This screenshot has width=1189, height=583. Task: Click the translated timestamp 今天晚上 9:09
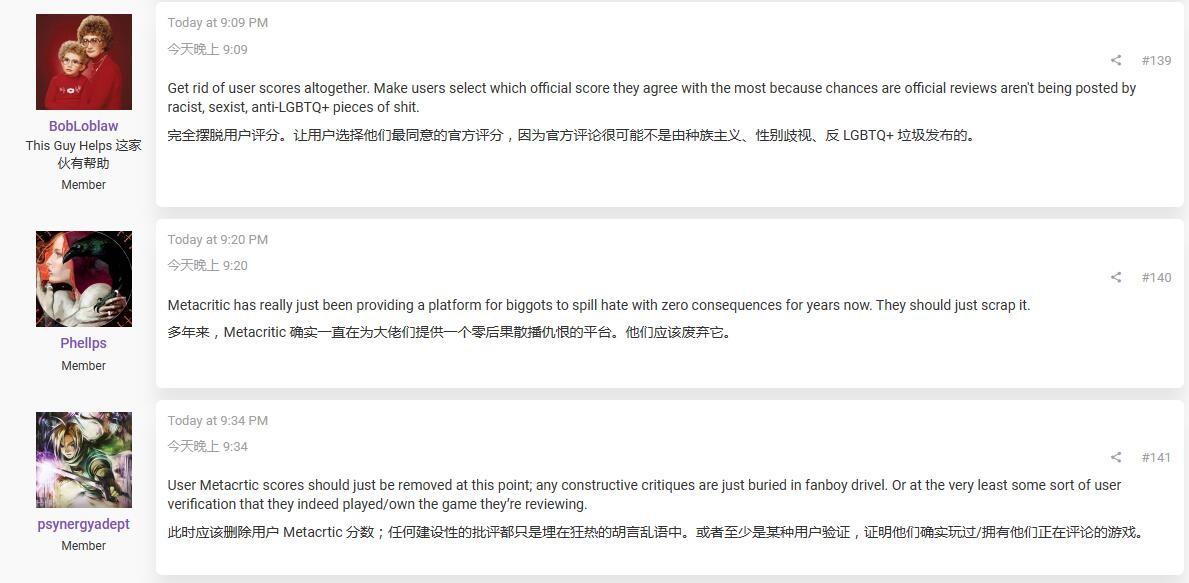click(208, 49)
